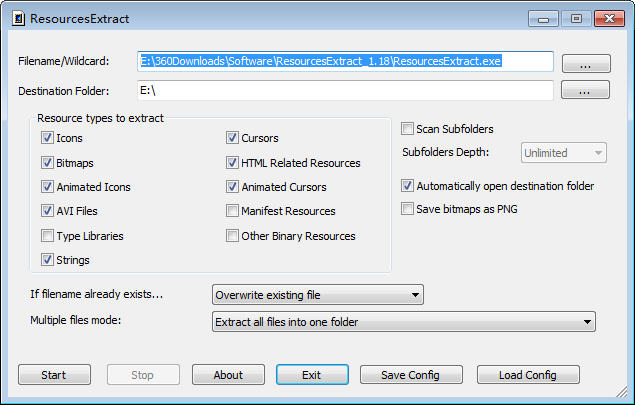This screenshot has height=405, width=635.
Task: Uncheck the Animated Cursors option
Action: pyautogui.click(x=232, y=186)
